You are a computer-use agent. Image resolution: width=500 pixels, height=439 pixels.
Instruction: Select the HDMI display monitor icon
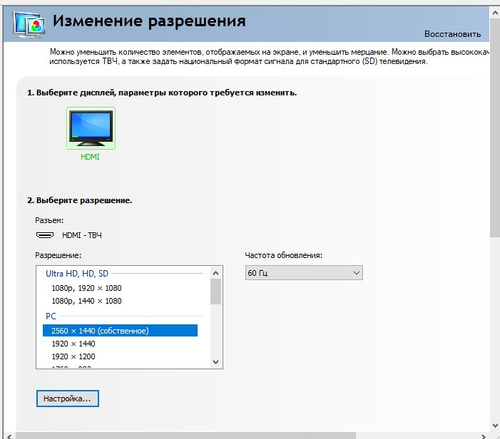tap(91, 128)
